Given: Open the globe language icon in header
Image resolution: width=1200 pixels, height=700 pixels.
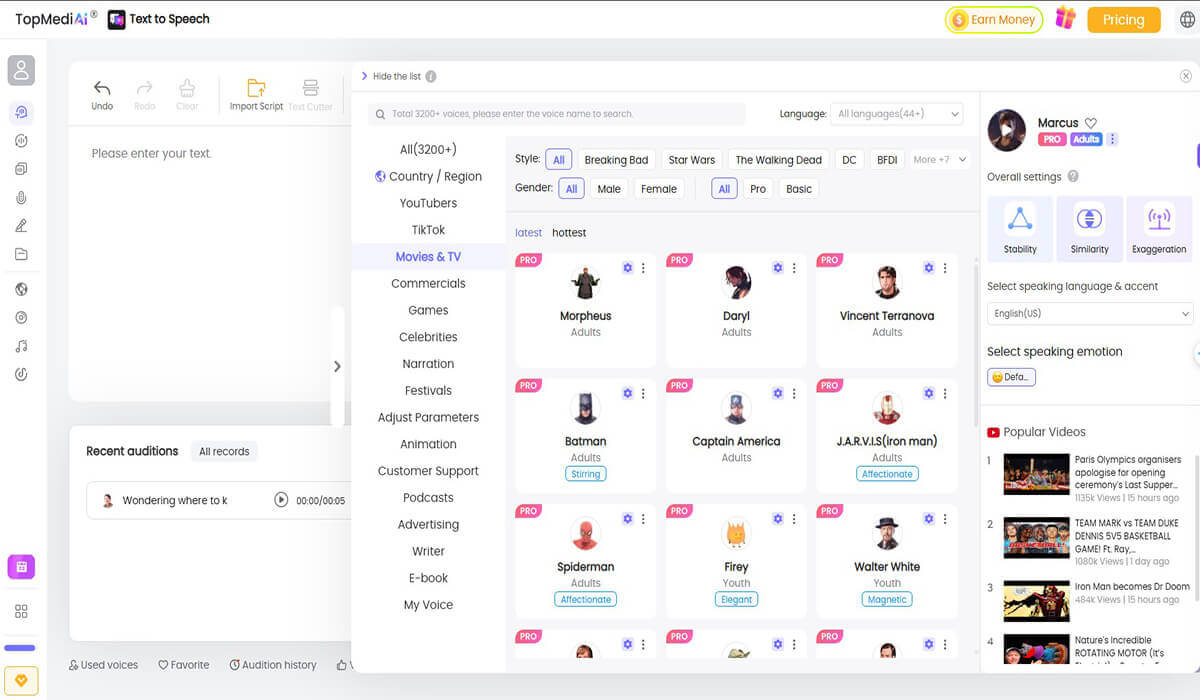Looking at the screenshot, I should 1188,20.
